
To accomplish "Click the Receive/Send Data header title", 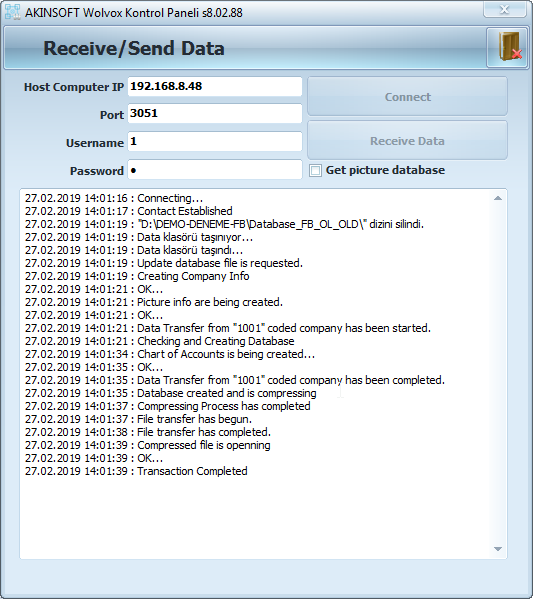I will click(x=134, y=49).
